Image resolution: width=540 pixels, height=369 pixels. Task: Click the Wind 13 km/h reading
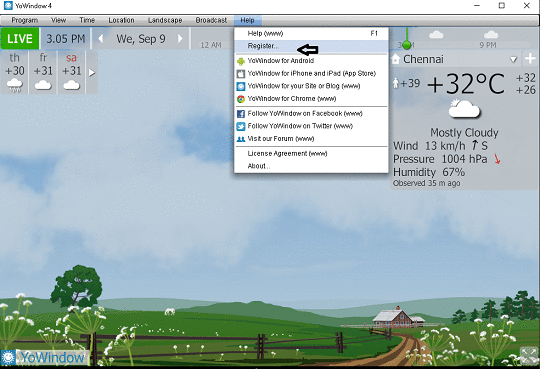click(440, 146)
